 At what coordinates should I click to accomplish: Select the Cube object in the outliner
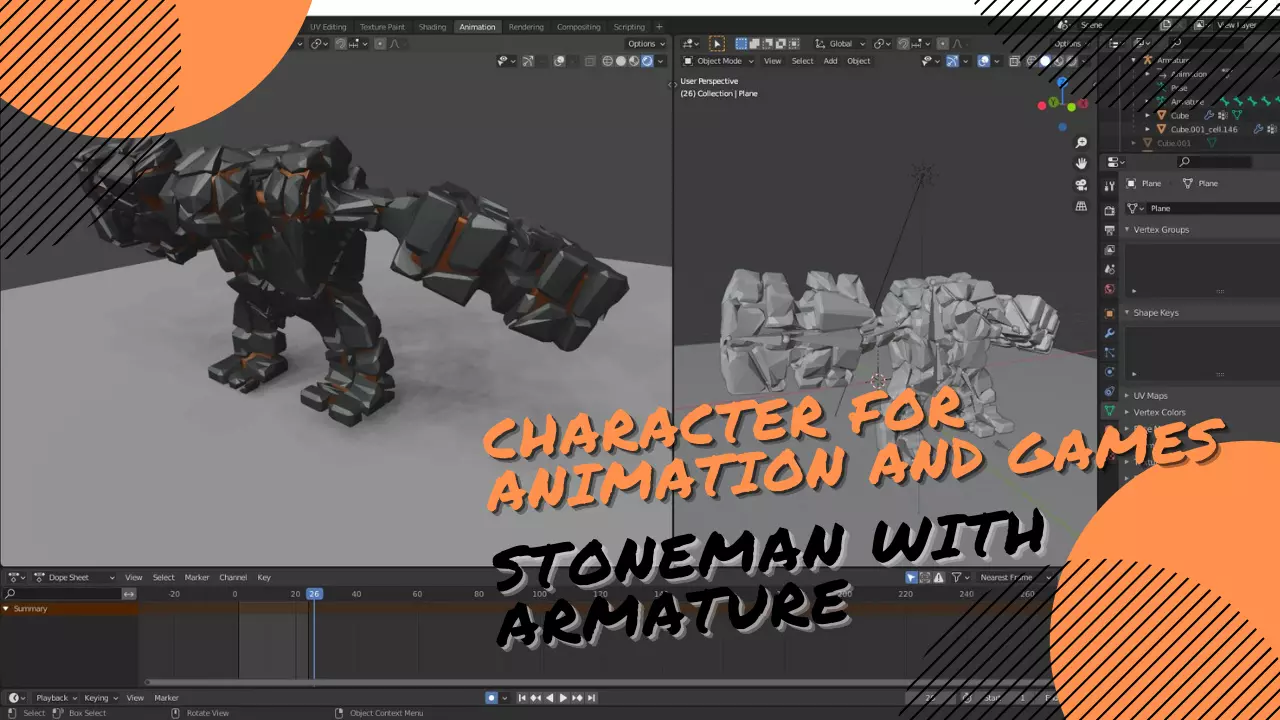point(1180,115)
